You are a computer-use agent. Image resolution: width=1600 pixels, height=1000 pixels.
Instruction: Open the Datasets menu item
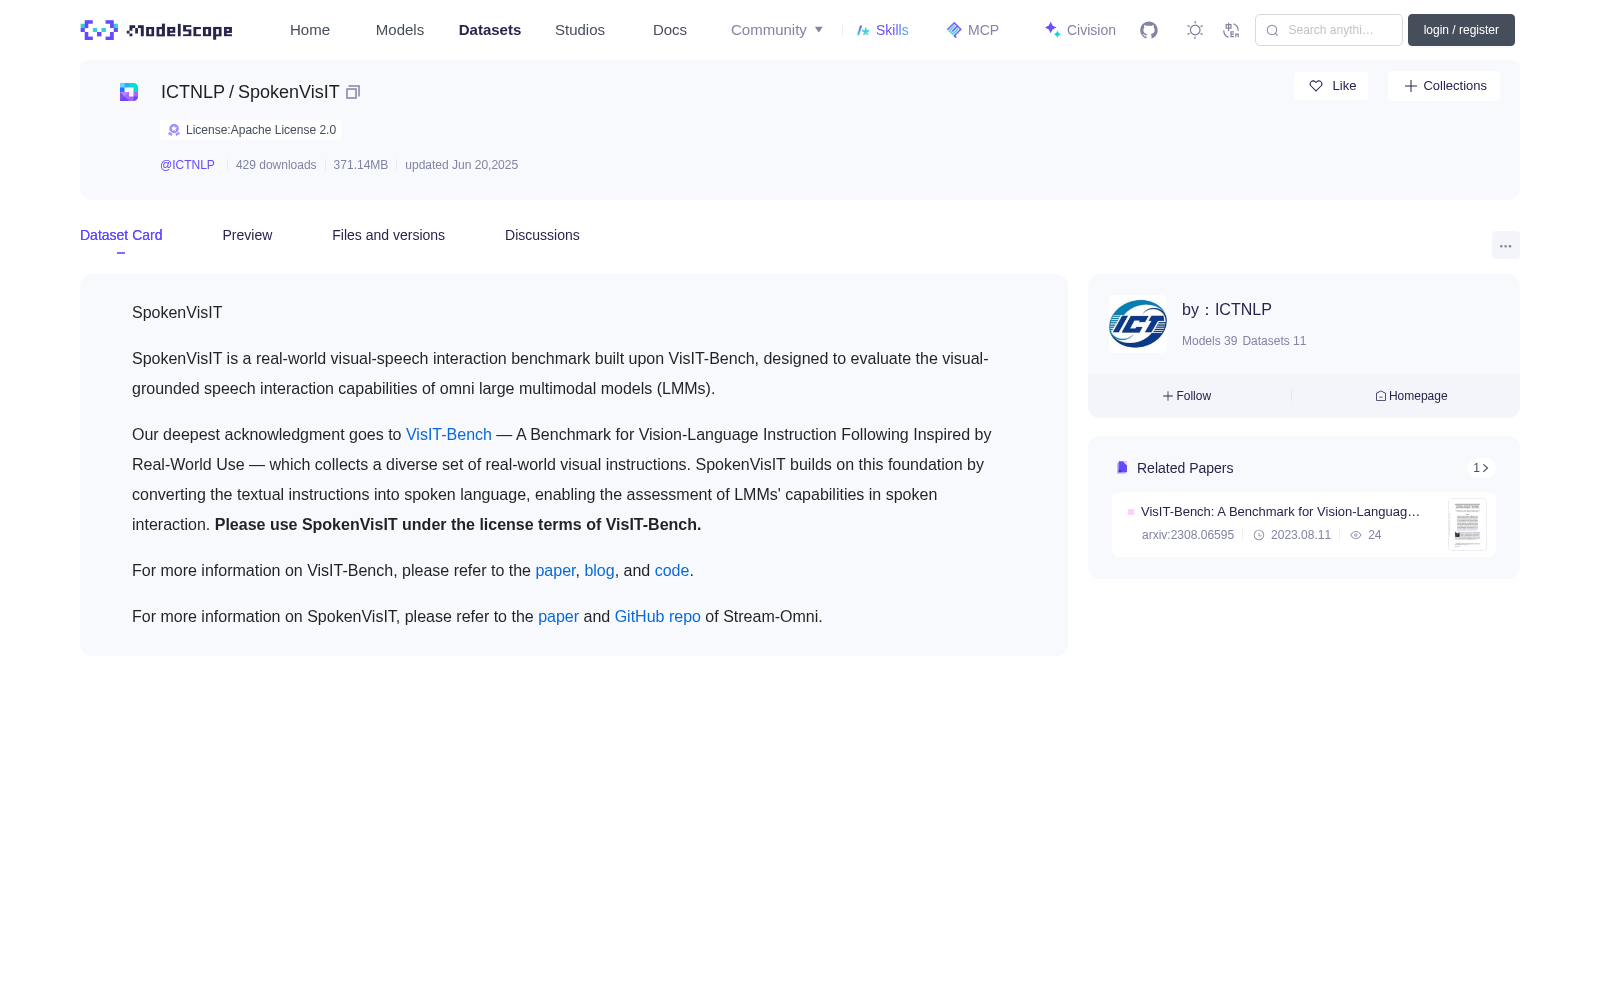pos(490,30)
